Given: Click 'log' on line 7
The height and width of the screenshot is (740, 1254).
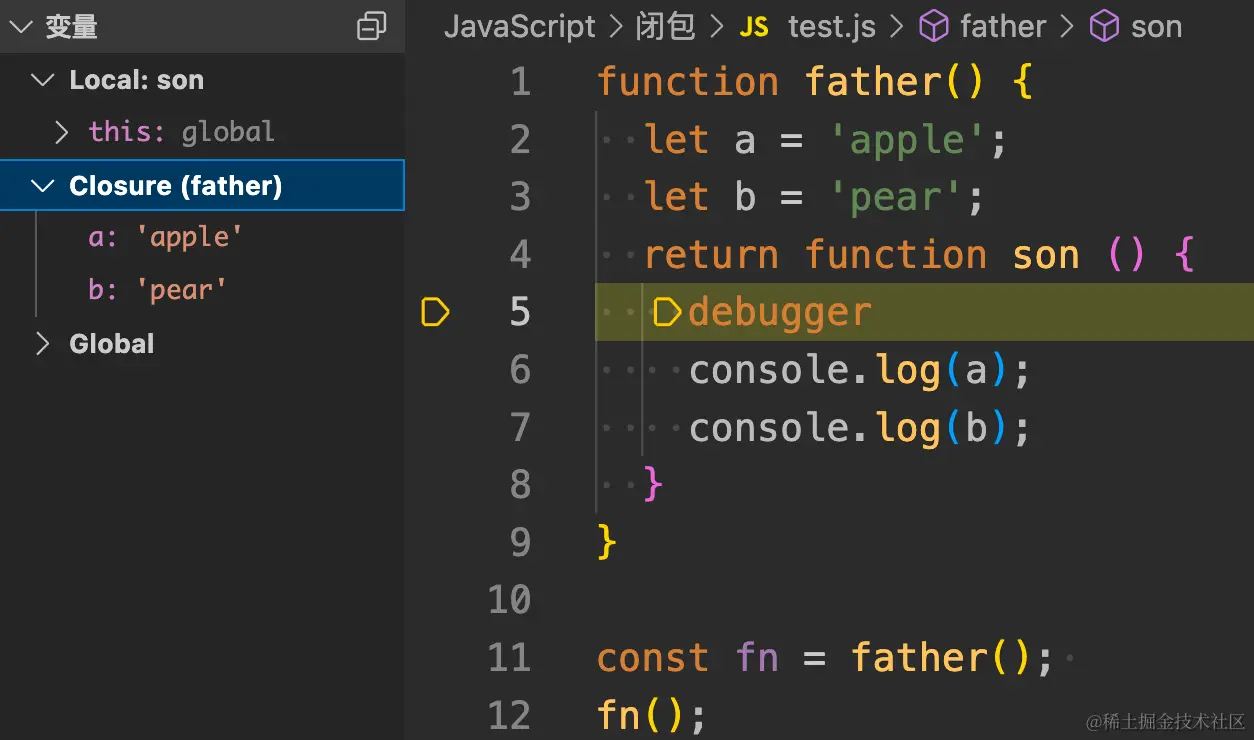Looking at the screenshot, I should pyautogui.click(x=909, y=429).
